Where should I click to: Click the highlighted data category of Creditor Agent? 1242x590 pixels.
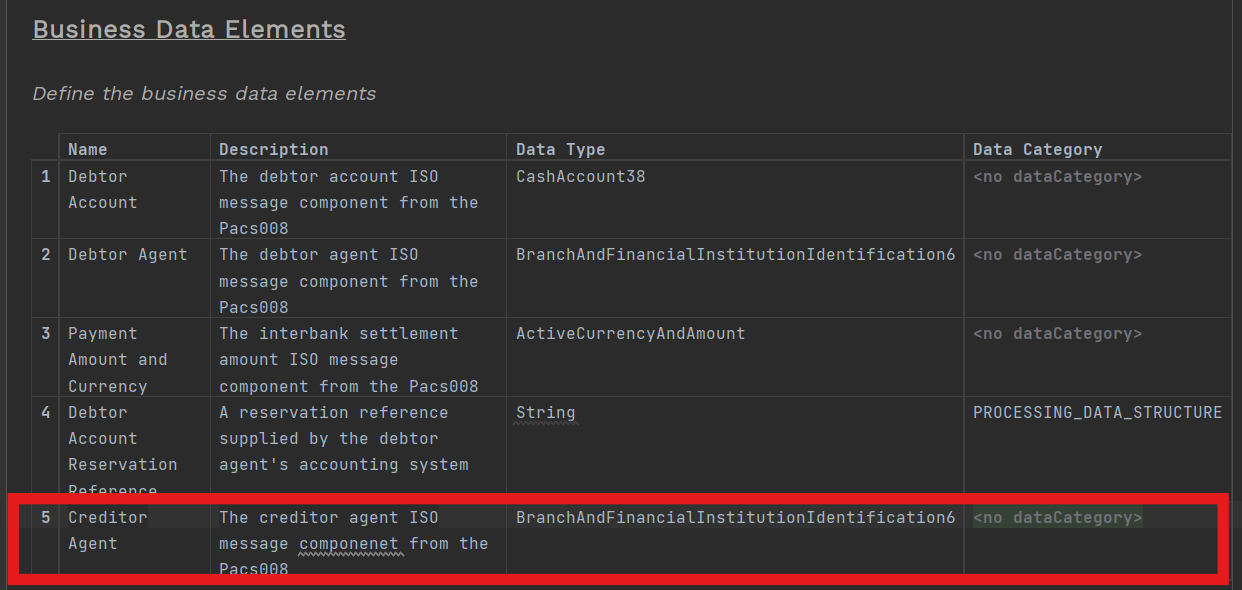[1057, 518]
